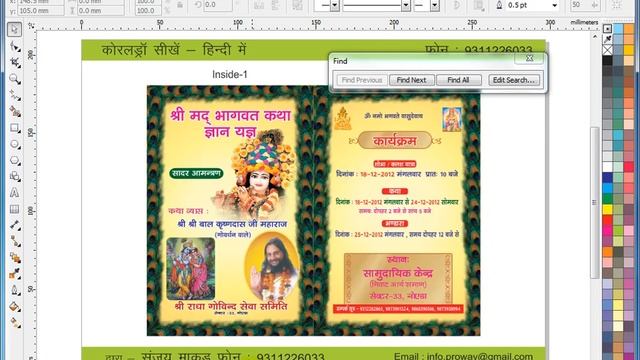Select the Interactive Fill tool
This screenshot has width=640, height=360.
15,323
